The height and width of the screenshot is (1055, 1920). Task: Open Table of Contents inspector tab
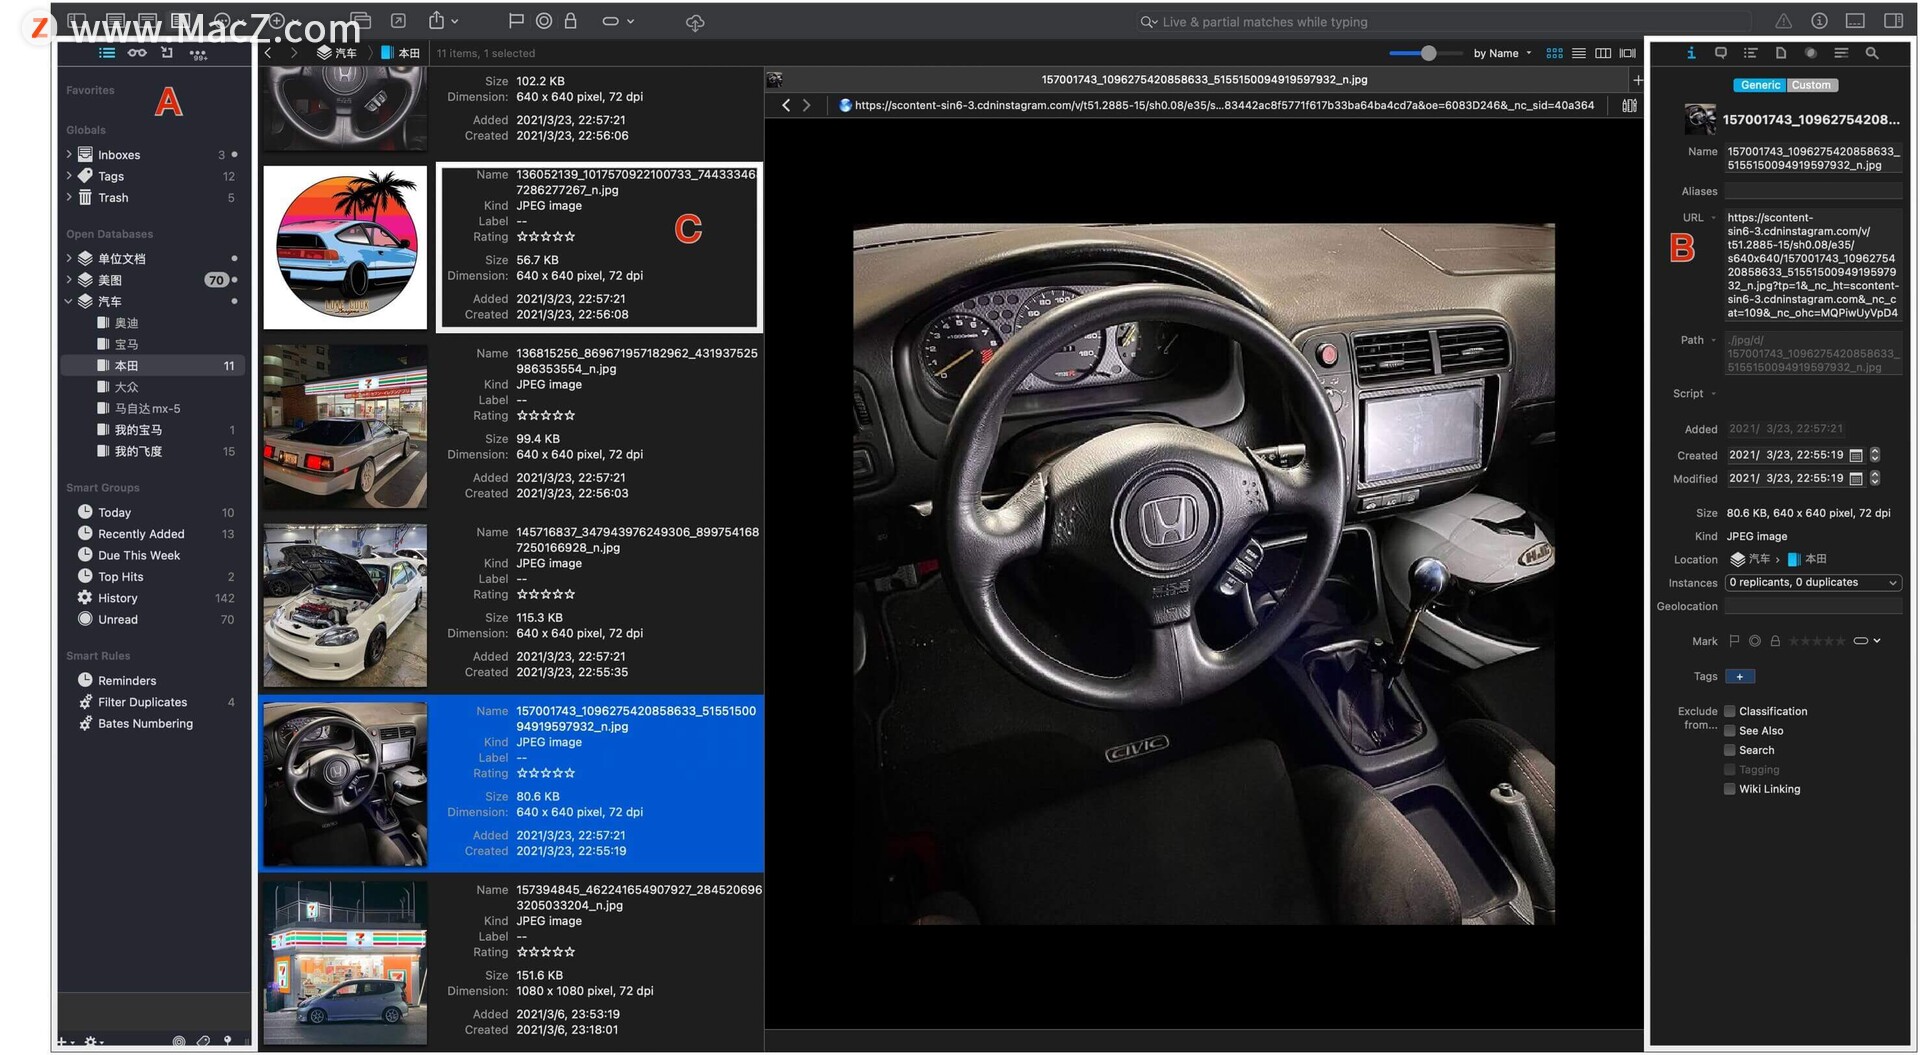tap(1750, 53)
